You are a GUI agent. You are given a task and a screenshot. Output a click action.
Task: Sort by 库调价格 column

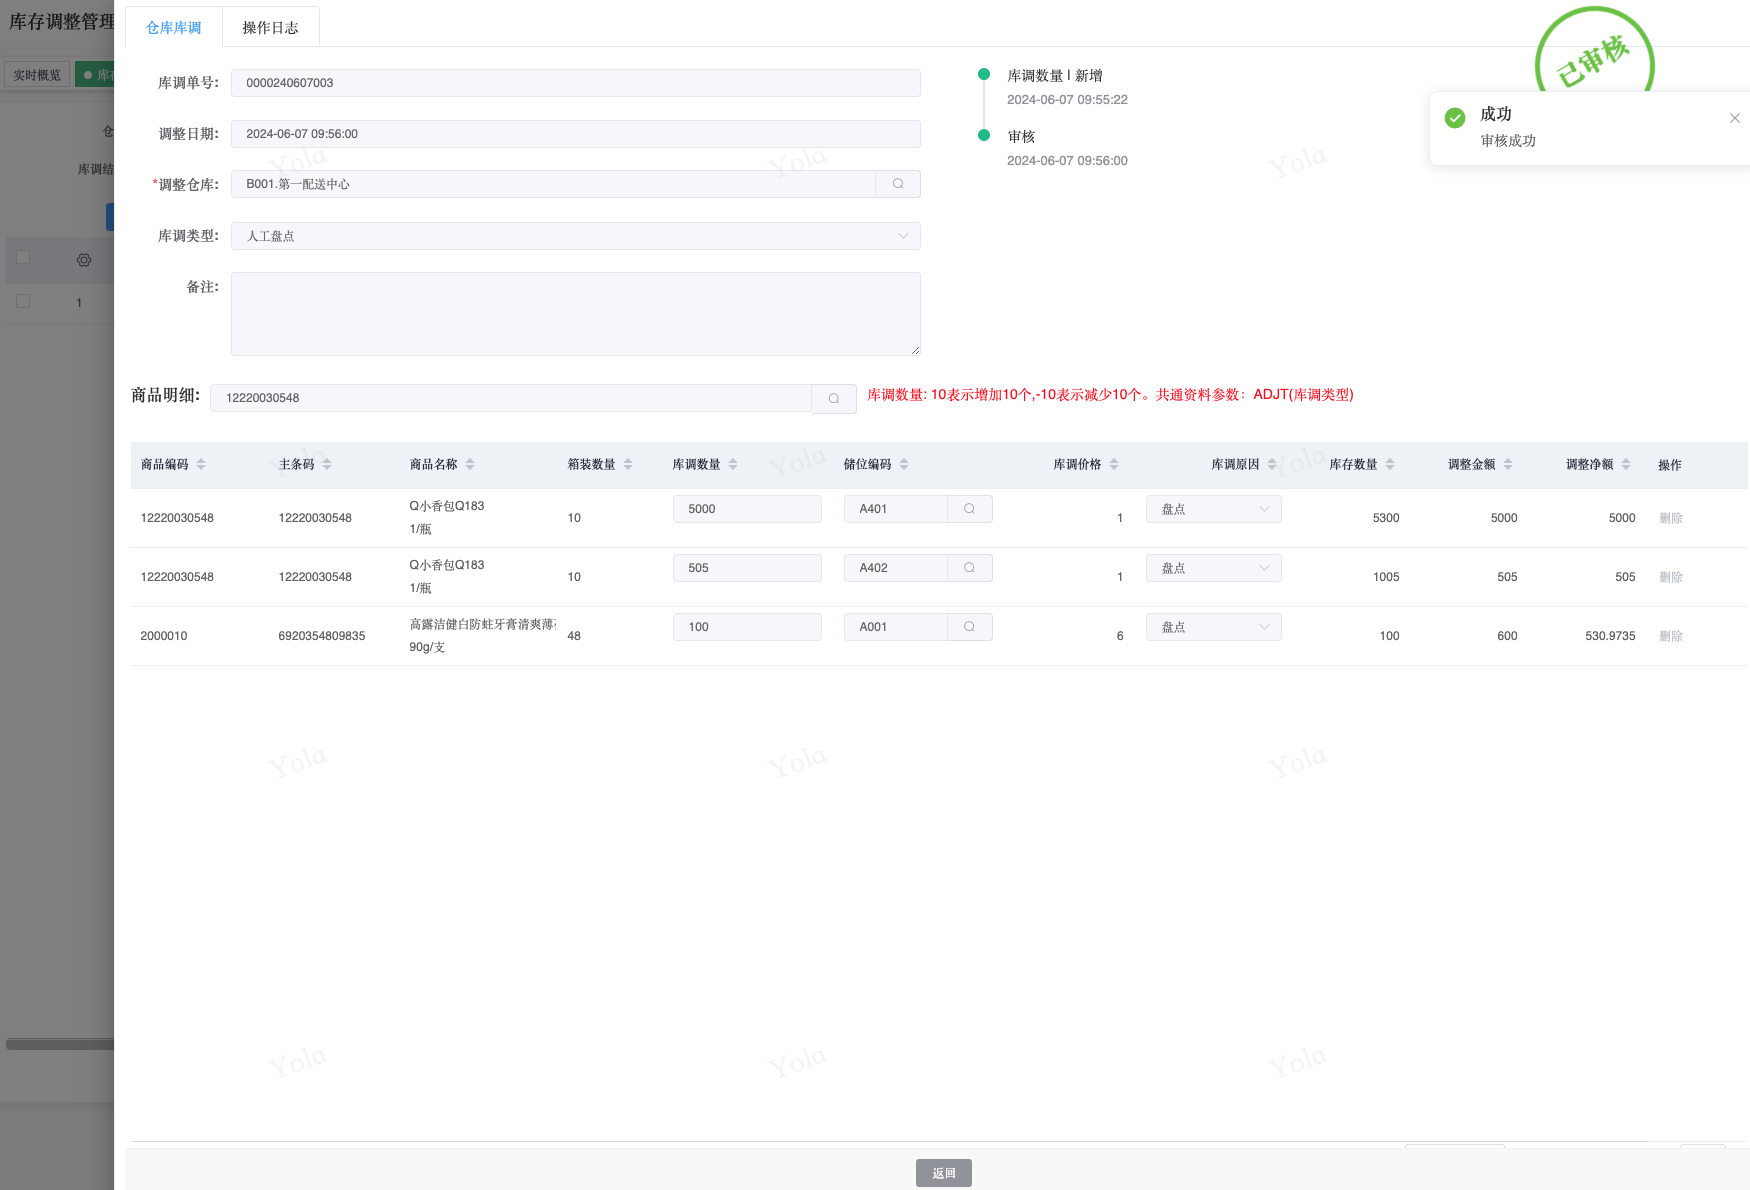point(1114,464)
